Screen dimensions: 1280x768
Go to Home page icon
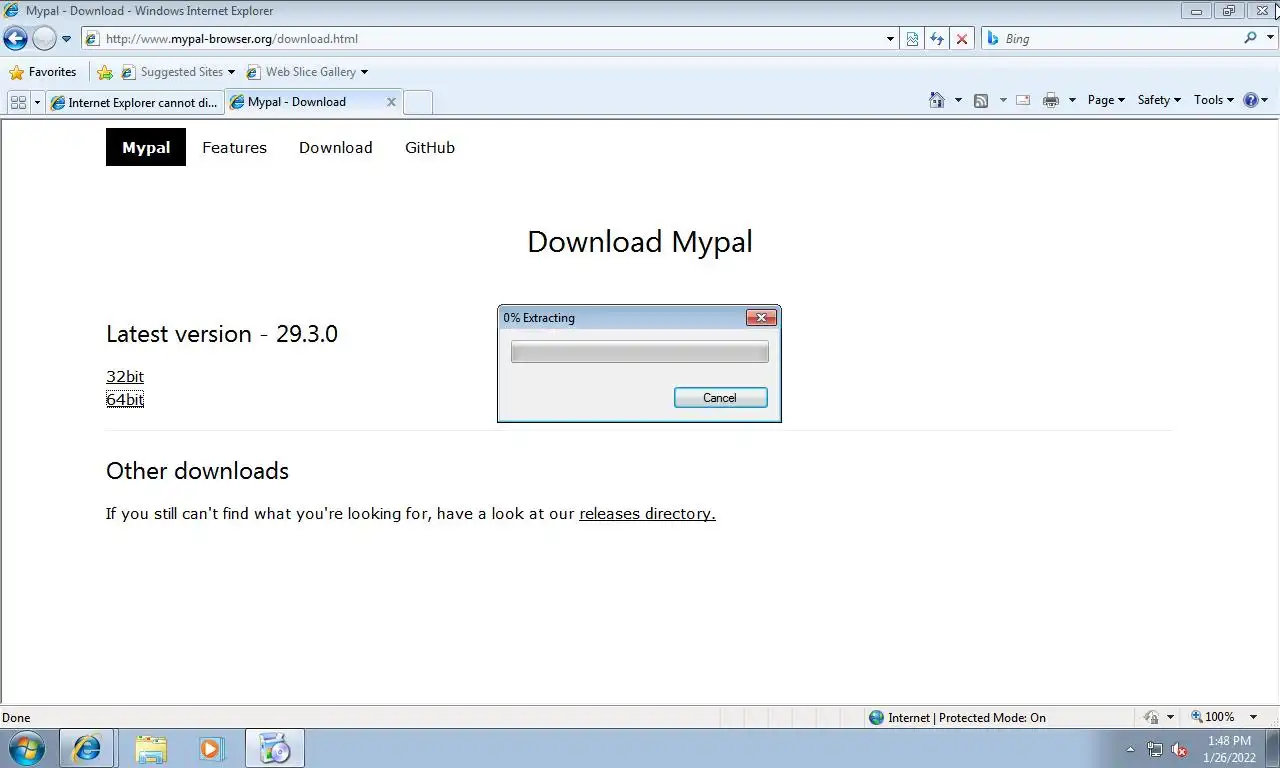point(937,100)
